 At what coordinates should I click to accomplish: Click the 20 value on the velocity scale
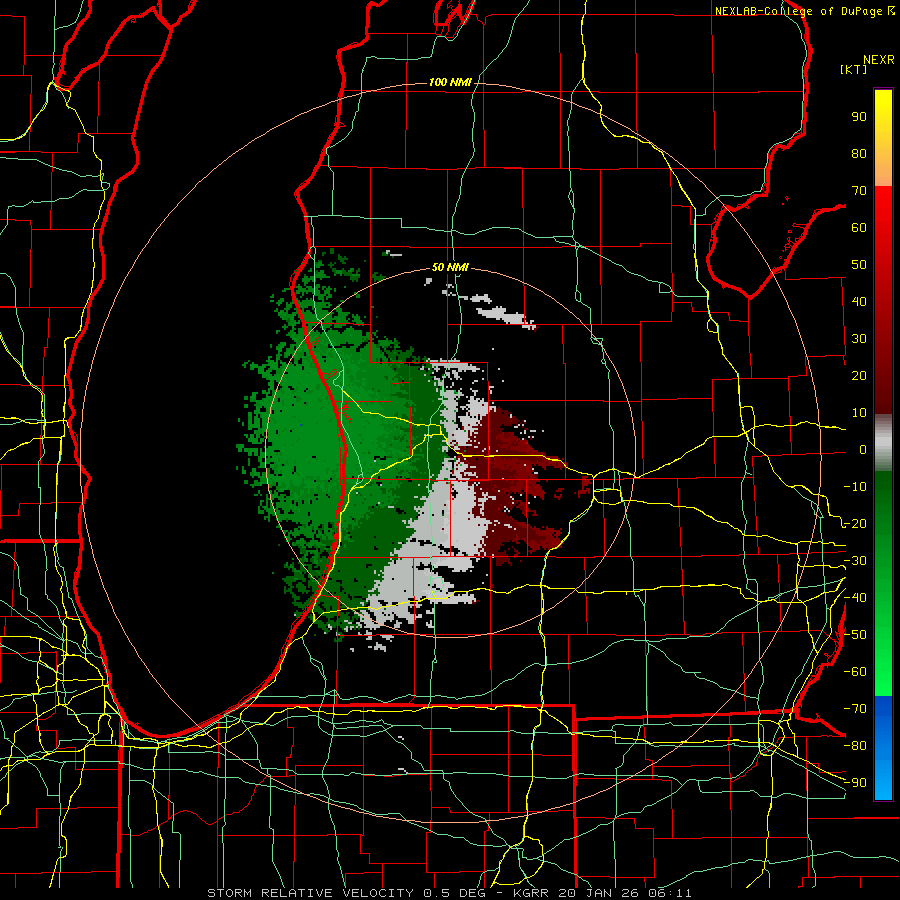click(859, 375)
